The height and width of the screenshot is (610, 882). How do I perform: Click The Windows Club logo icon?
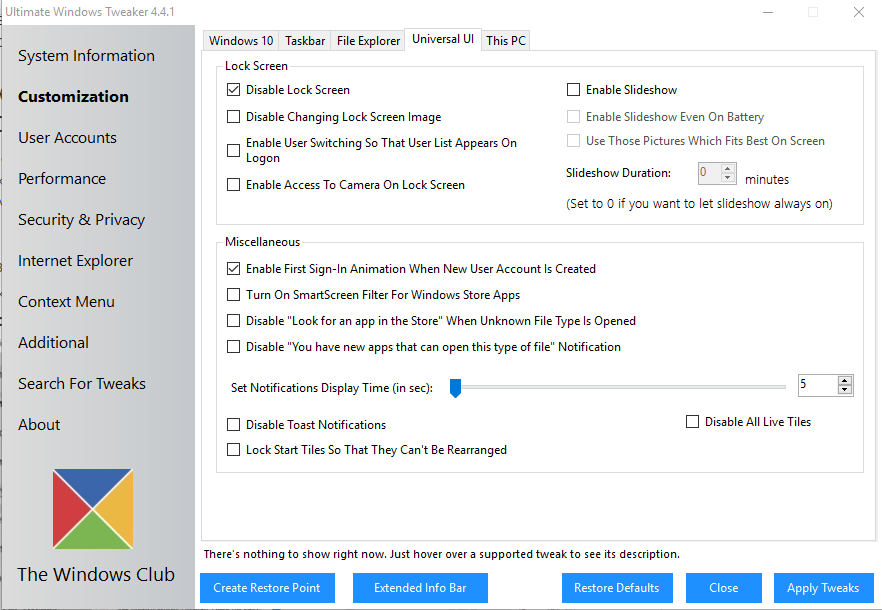(93, 509)
